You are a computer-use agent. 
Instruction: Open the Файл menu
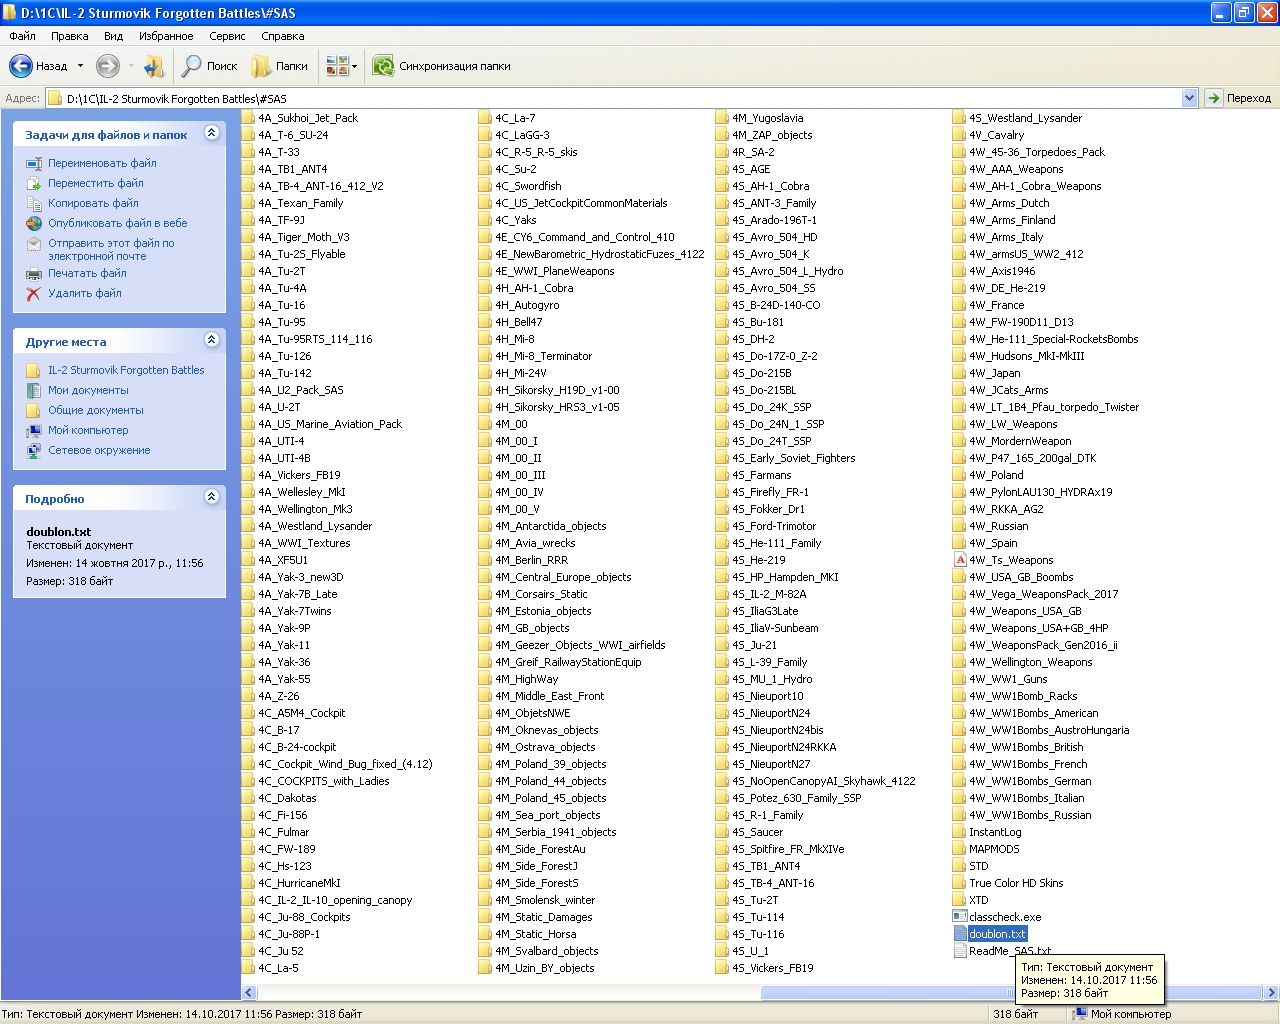(x=22, y=36)
